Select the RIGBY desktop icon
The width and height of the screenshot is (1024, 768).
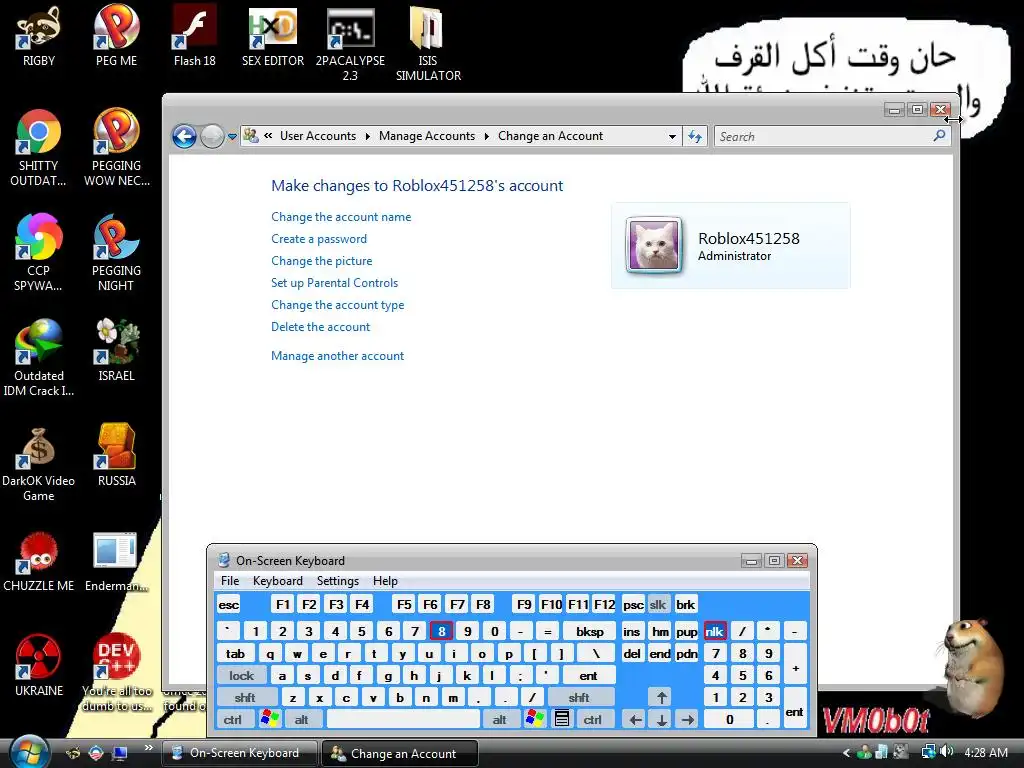[39, 36]
